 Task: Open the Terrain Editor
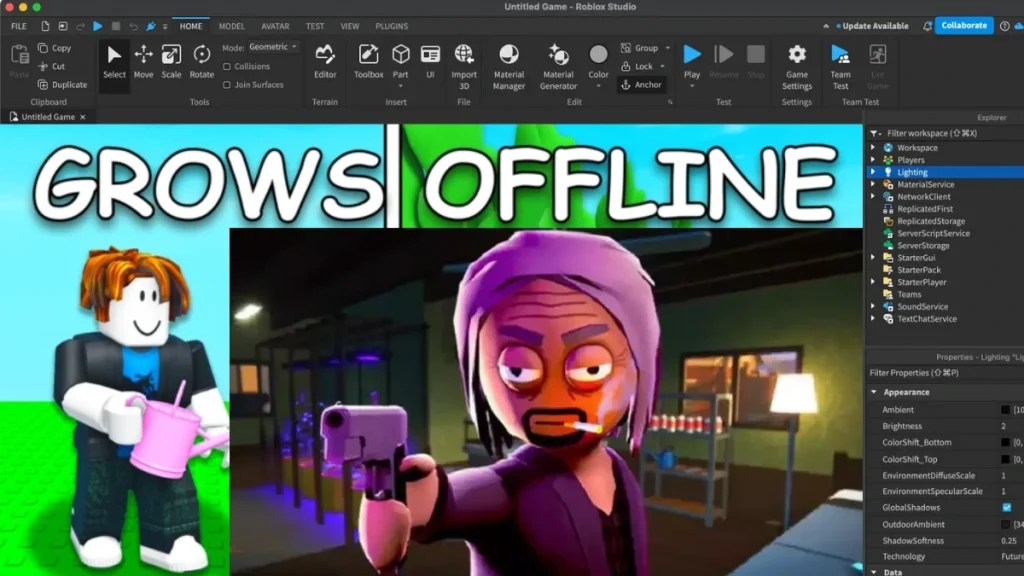[x=325, y=63]
